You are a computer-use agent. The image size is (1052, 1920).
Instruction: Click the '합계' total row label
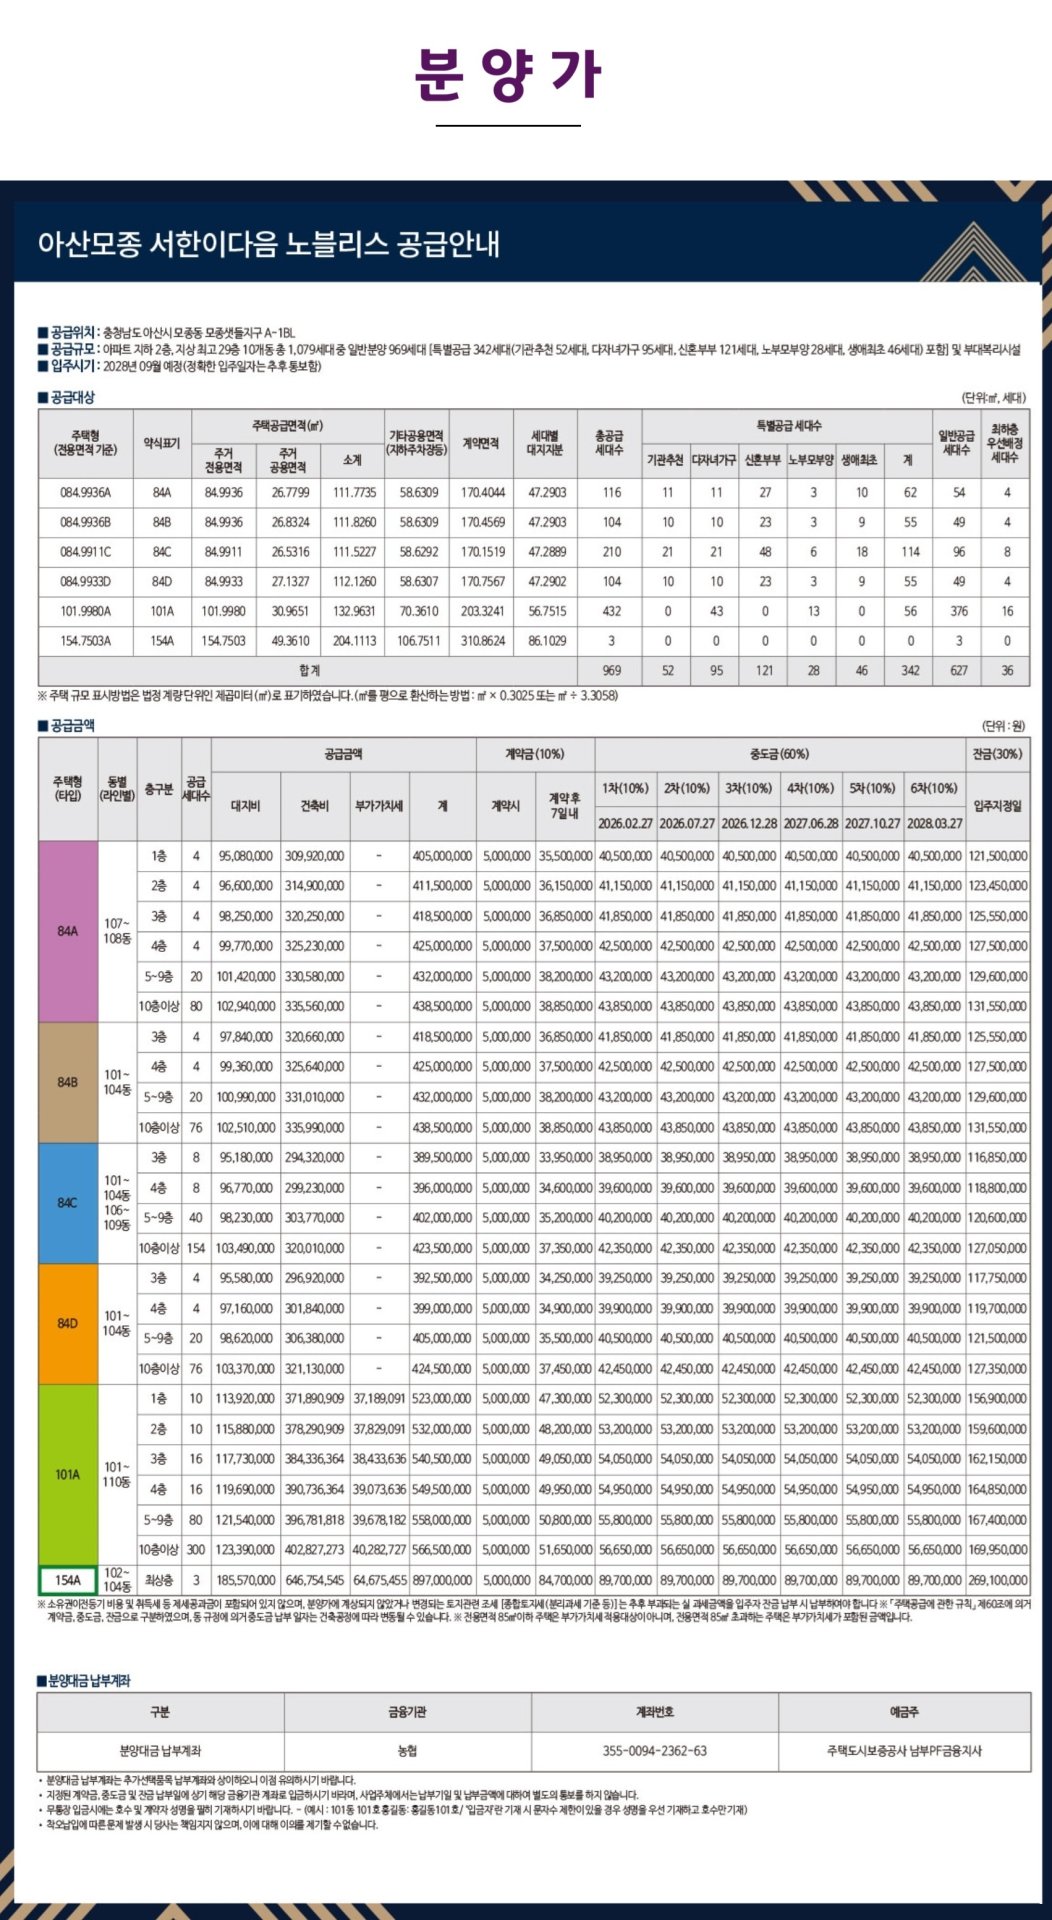pyautogui.click(x=309, y=671)
